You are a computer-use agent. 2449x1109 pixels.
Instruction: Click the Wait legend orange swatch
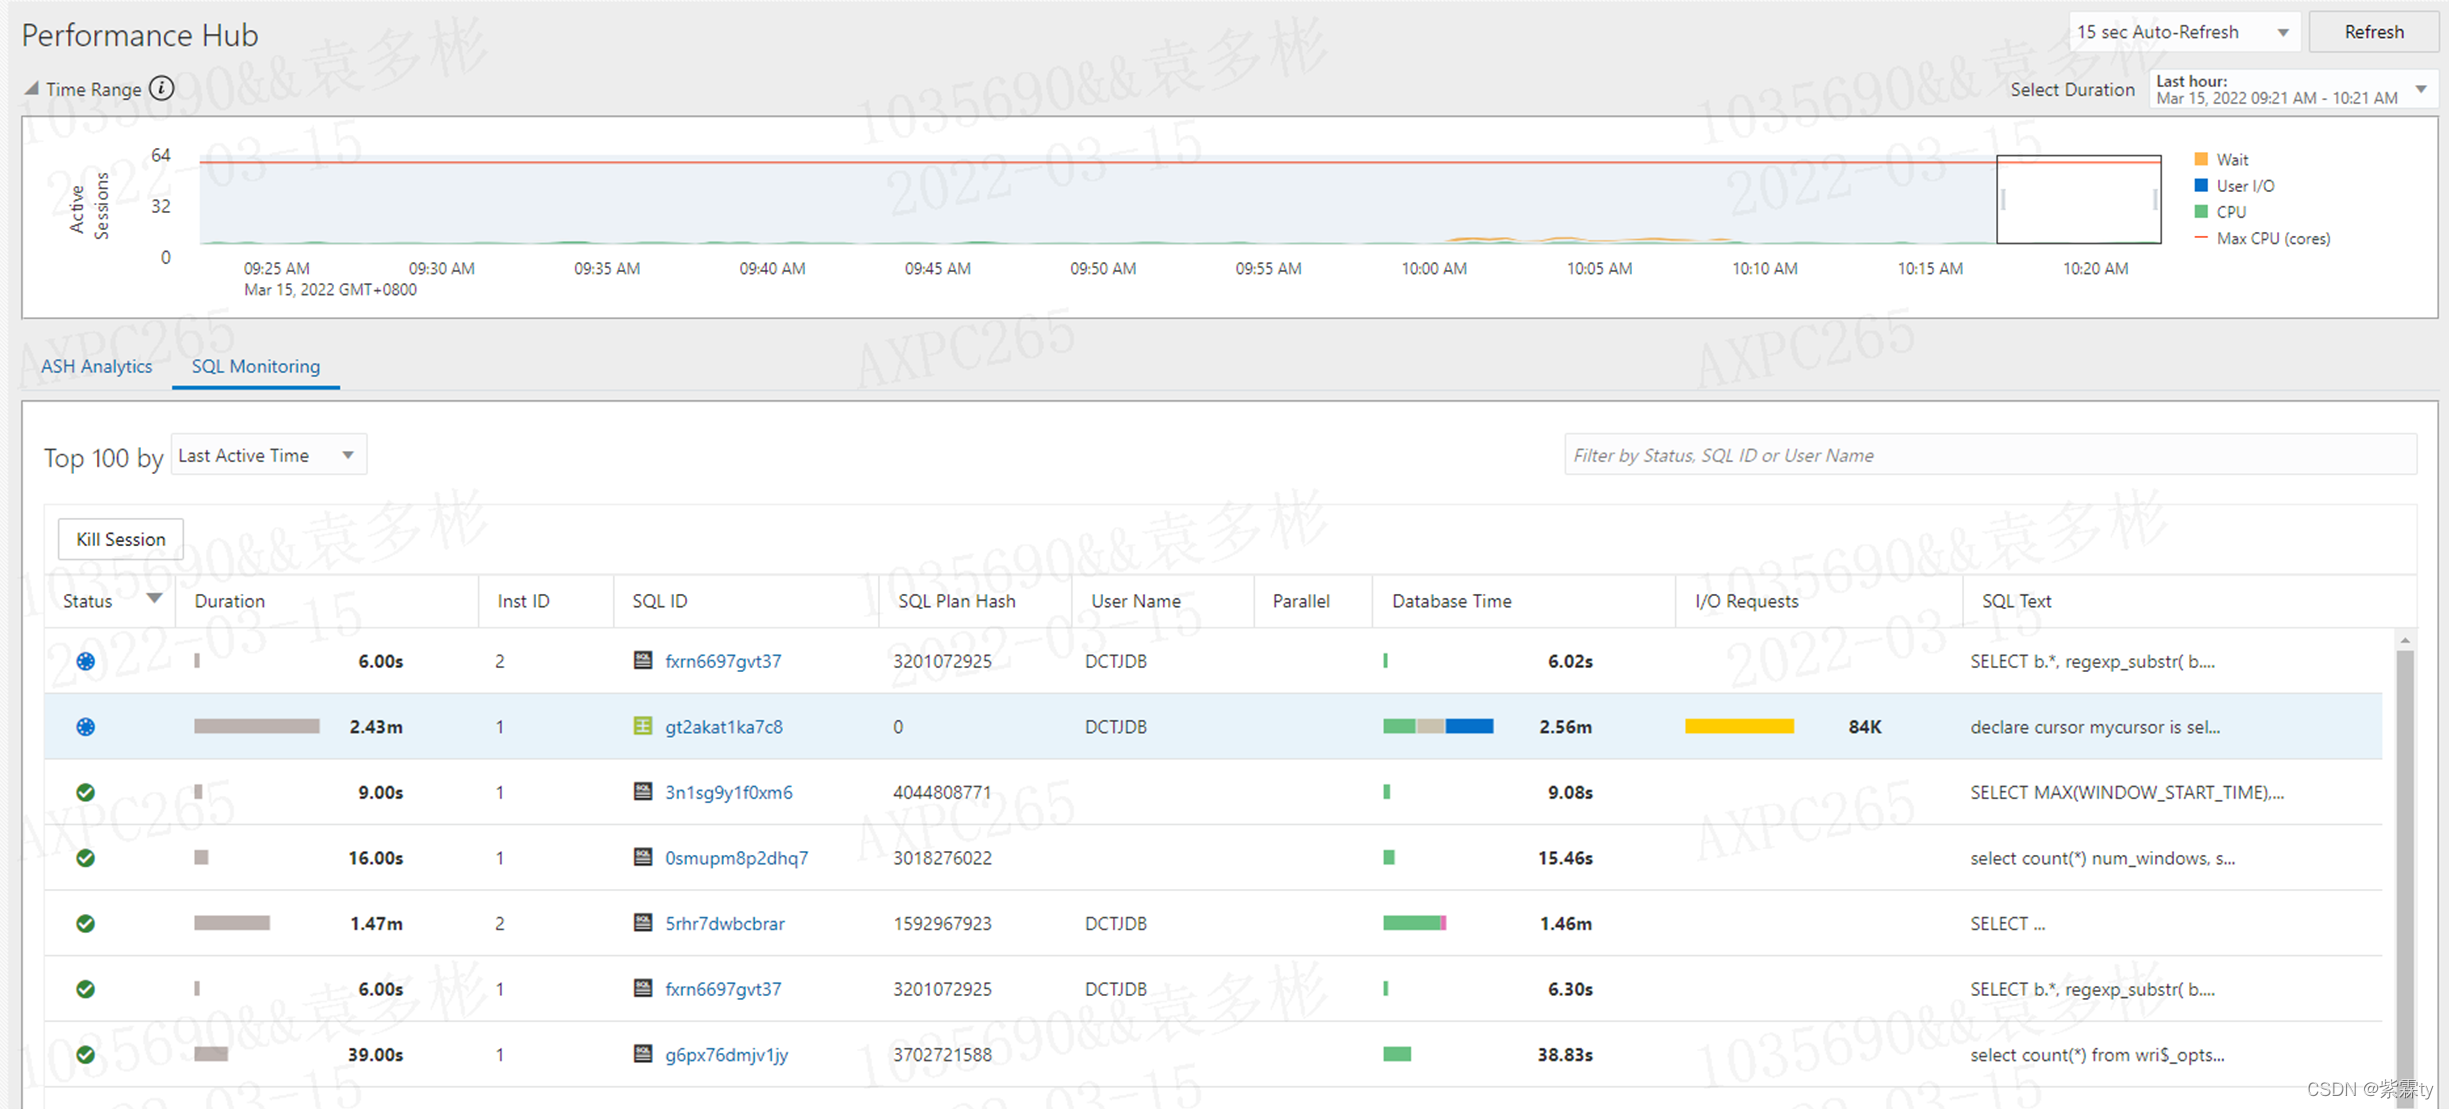click(x=2200, y=159)
